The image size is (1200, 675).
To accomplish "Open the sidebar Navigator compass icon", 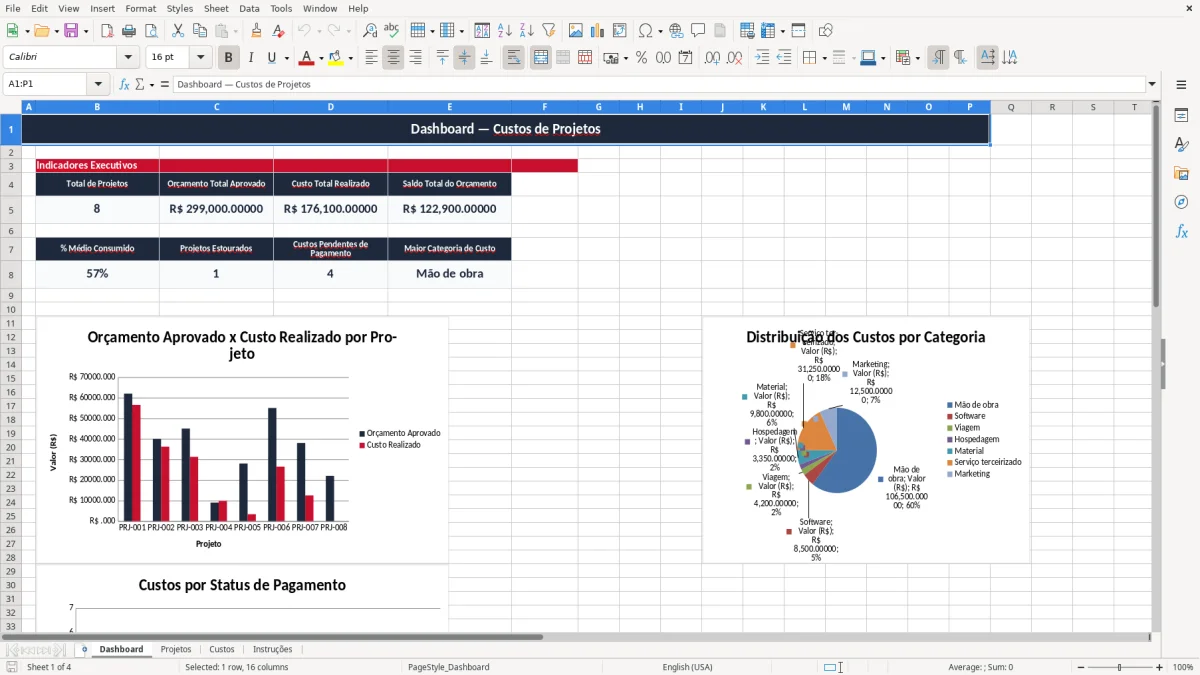I will [1181, 202].
